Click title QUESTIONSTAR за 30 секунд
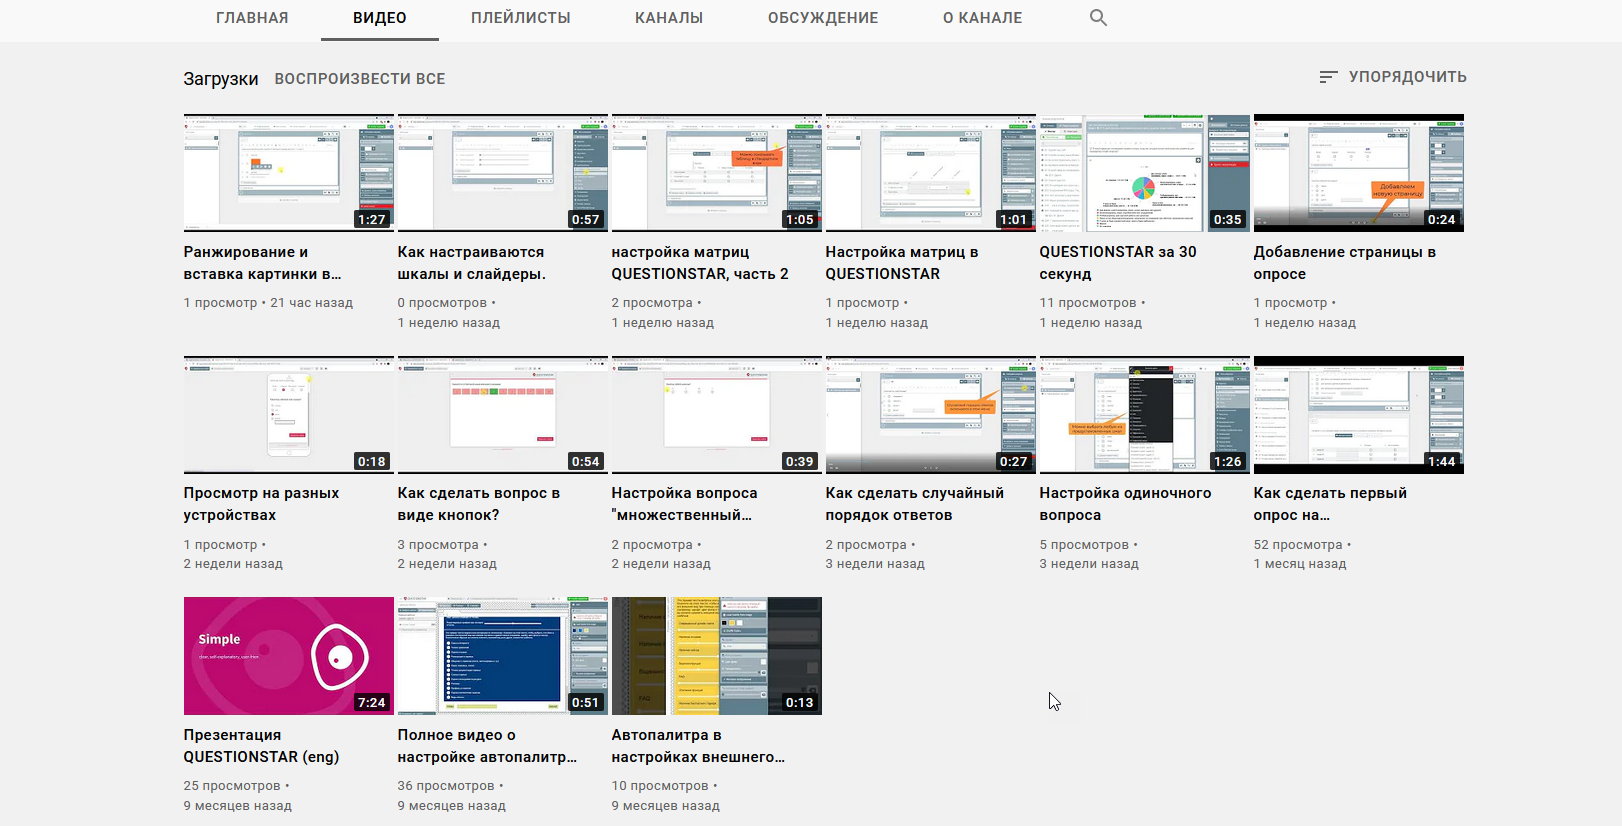The height and width of the screenshot is (826, 1622). 1118,263
